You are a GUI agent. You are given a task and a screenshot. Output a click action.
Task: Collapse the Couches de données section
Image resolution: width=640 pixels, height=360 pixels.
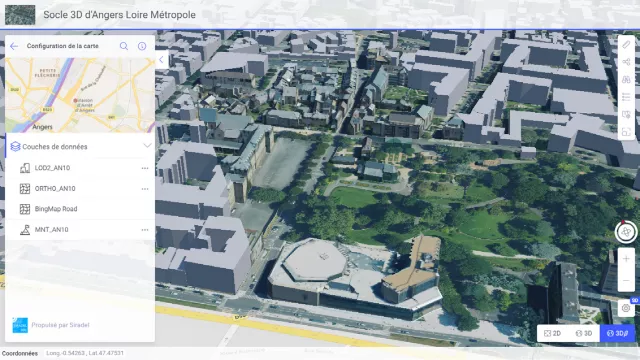(x=147, y=146)
